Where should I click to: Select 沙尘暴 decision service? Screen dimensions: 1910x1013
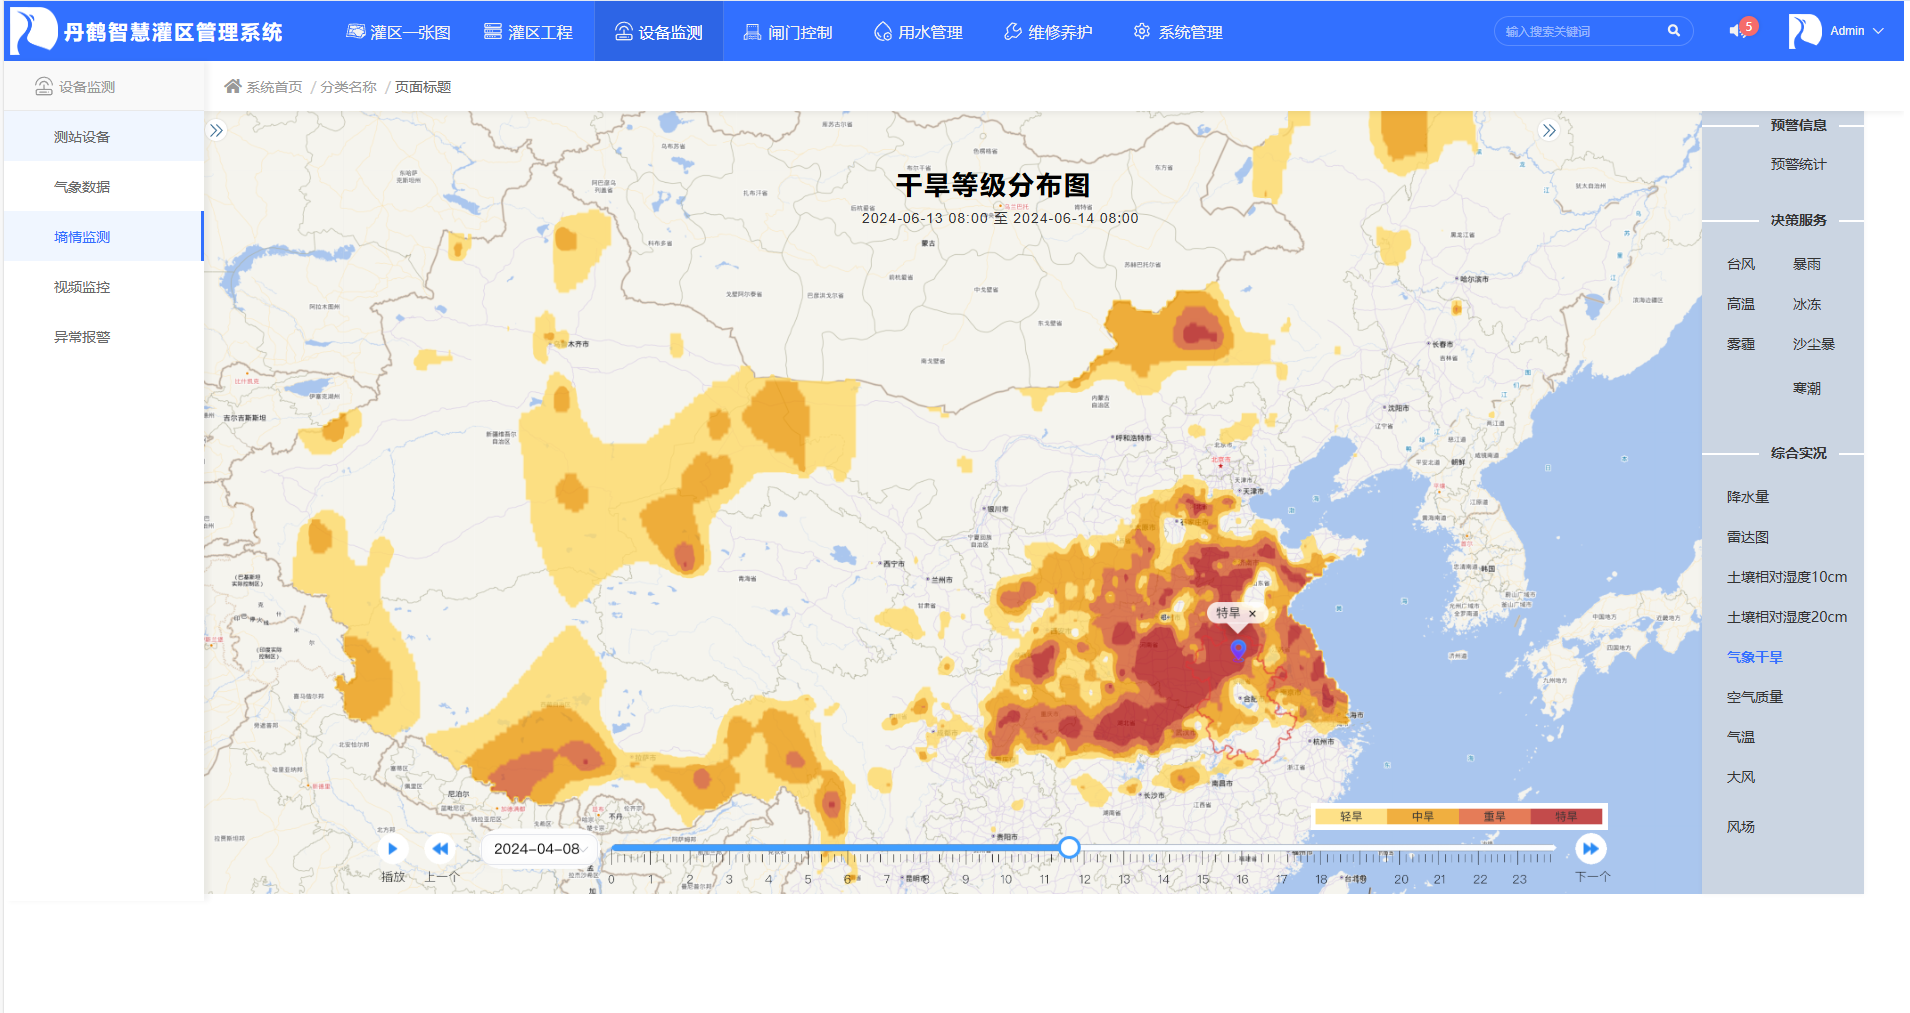click(x=1813, y=344)
